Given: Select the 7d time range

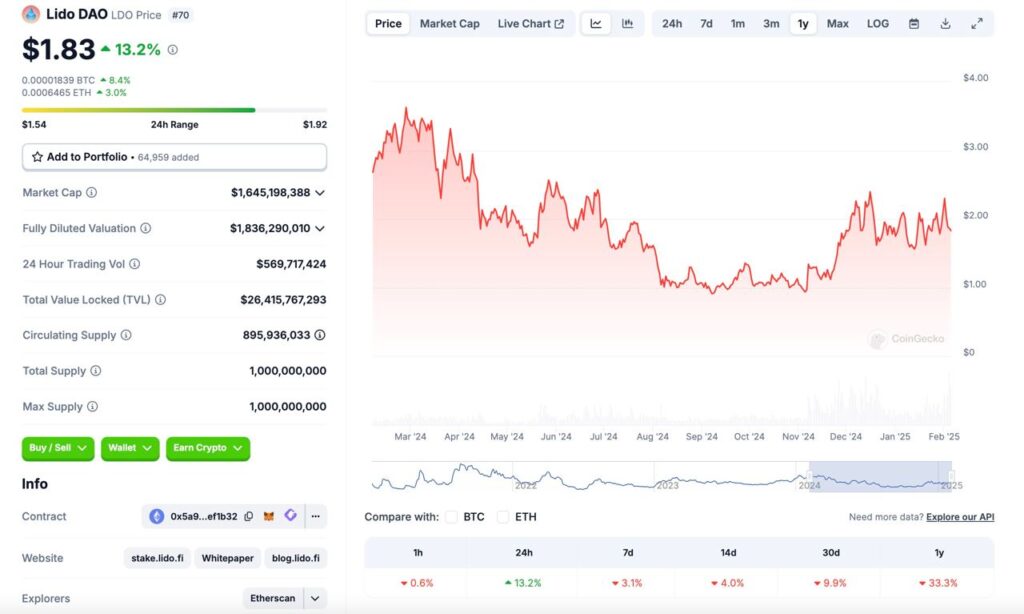Looking at the screenshot, I should (707, 24).
